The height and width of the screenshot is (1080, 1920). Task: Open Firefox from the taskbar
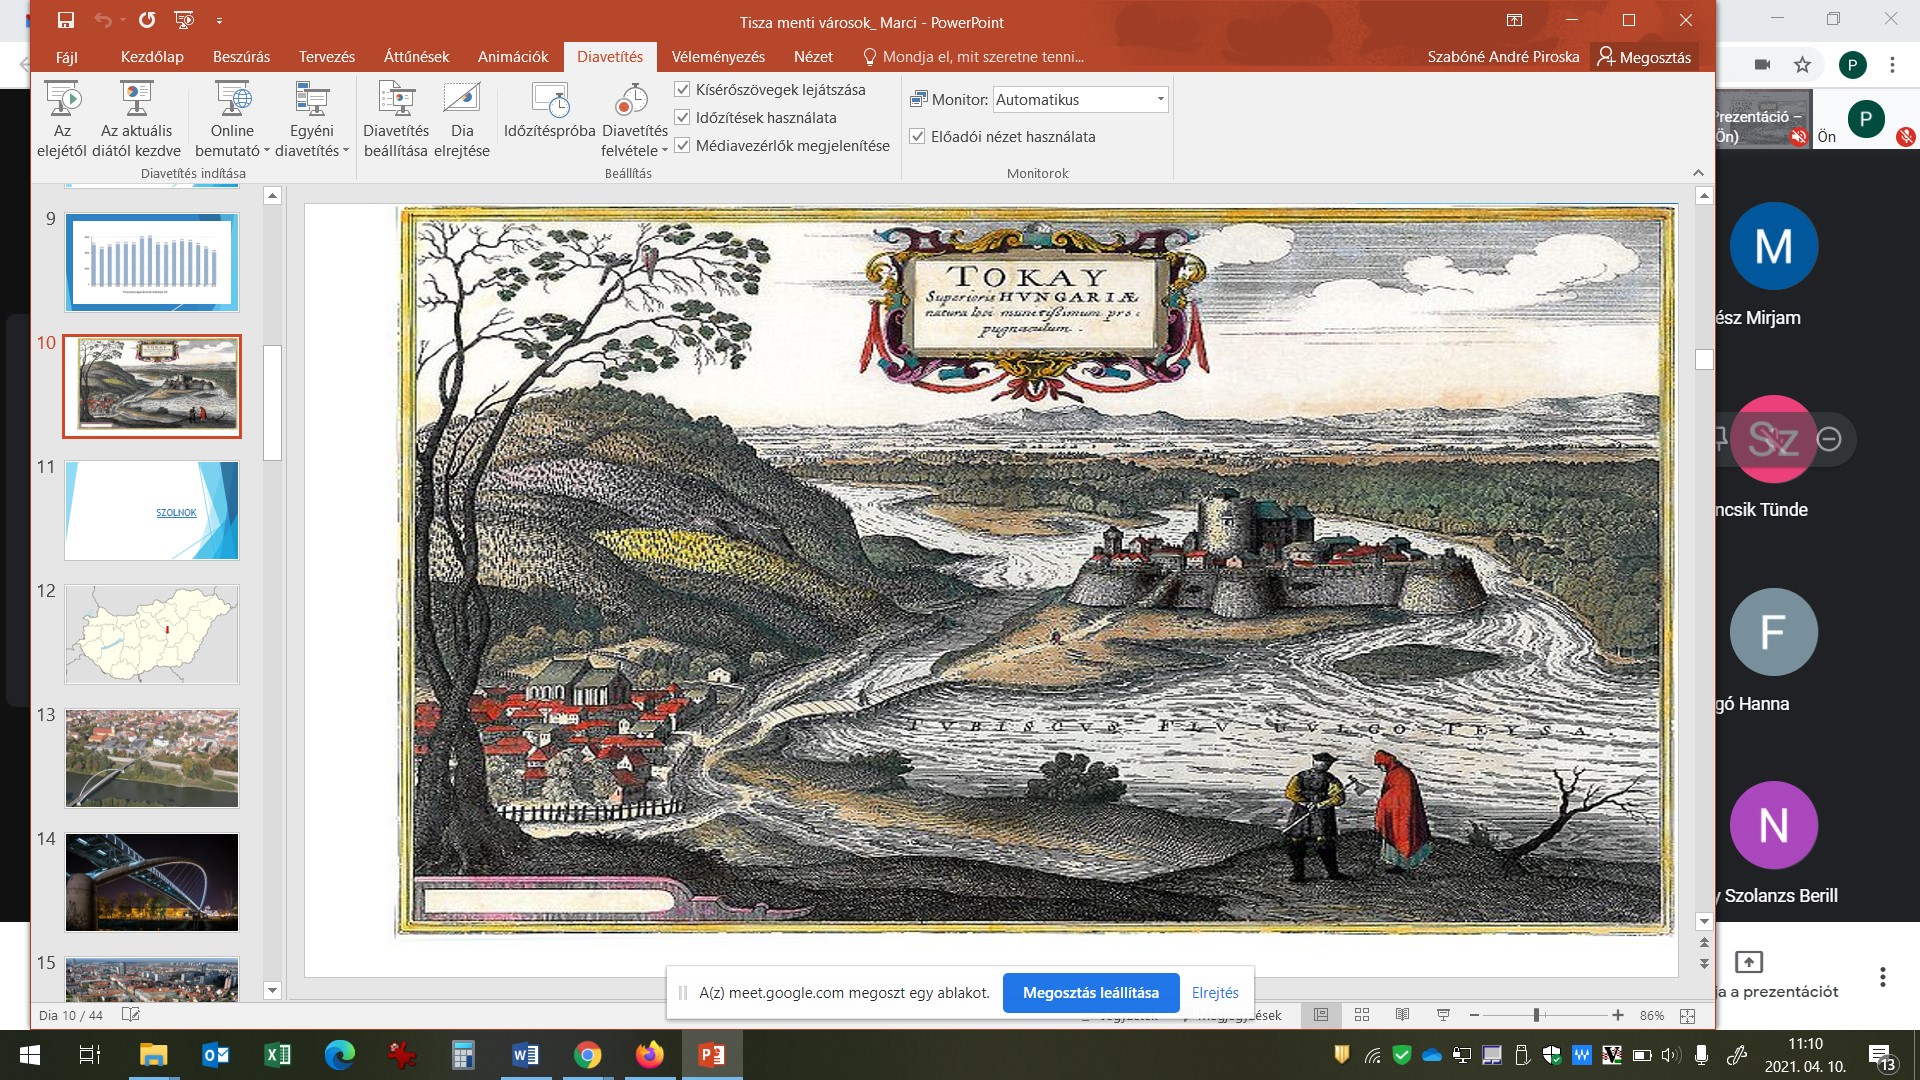[x=650, y=1055]
